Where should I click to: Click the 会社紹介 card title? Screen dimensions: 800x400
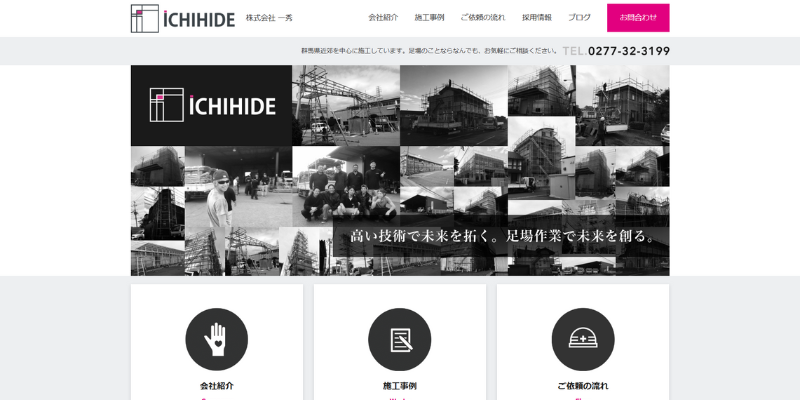216,385
